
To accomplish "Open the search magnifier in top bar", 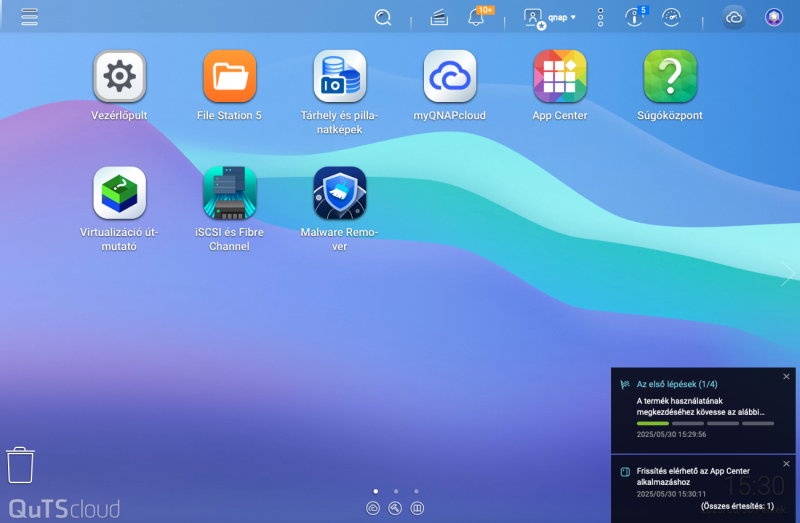I will click(x=383, y=17).
